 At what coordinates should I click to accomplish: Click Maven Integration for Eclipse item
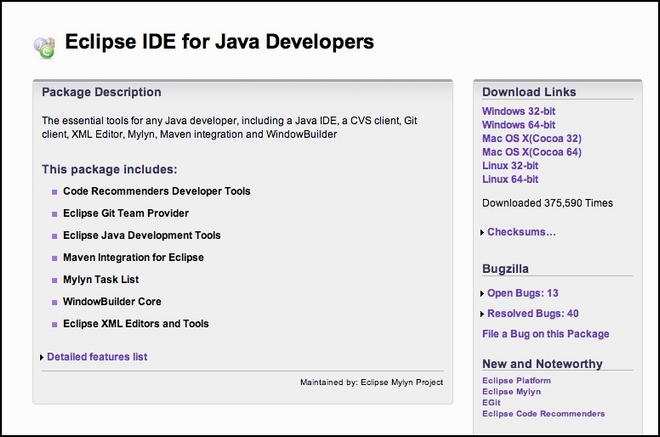click(133, 257)
